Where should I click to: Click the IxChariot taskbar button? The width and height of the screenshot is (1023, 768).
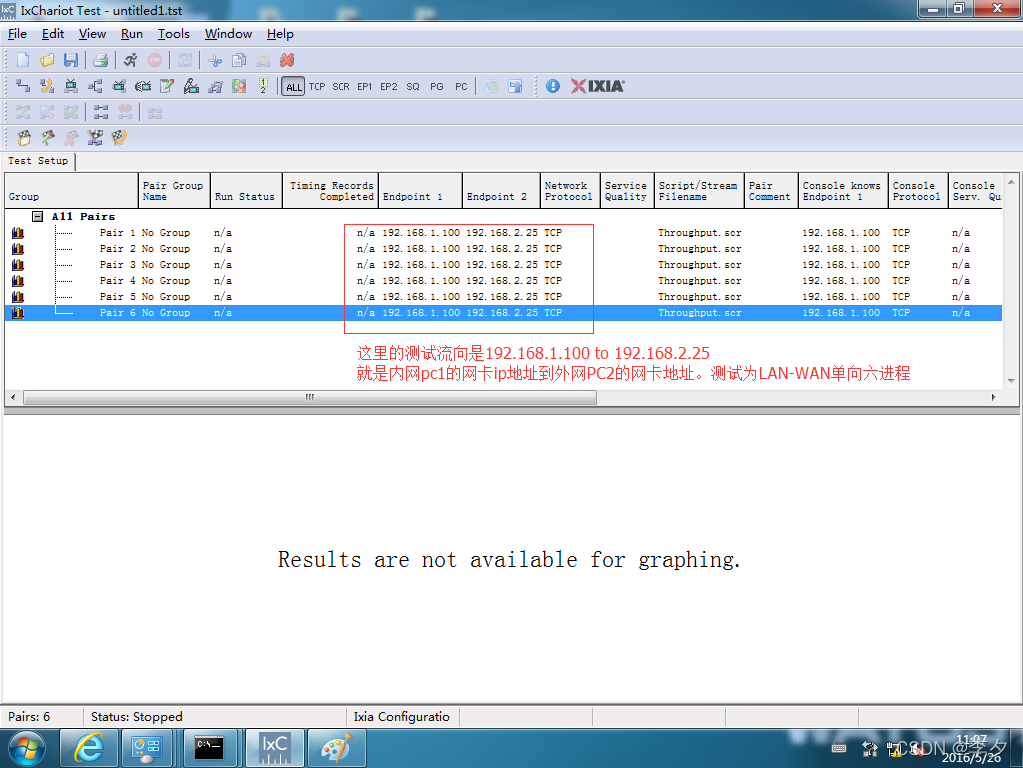coord(275,748)
